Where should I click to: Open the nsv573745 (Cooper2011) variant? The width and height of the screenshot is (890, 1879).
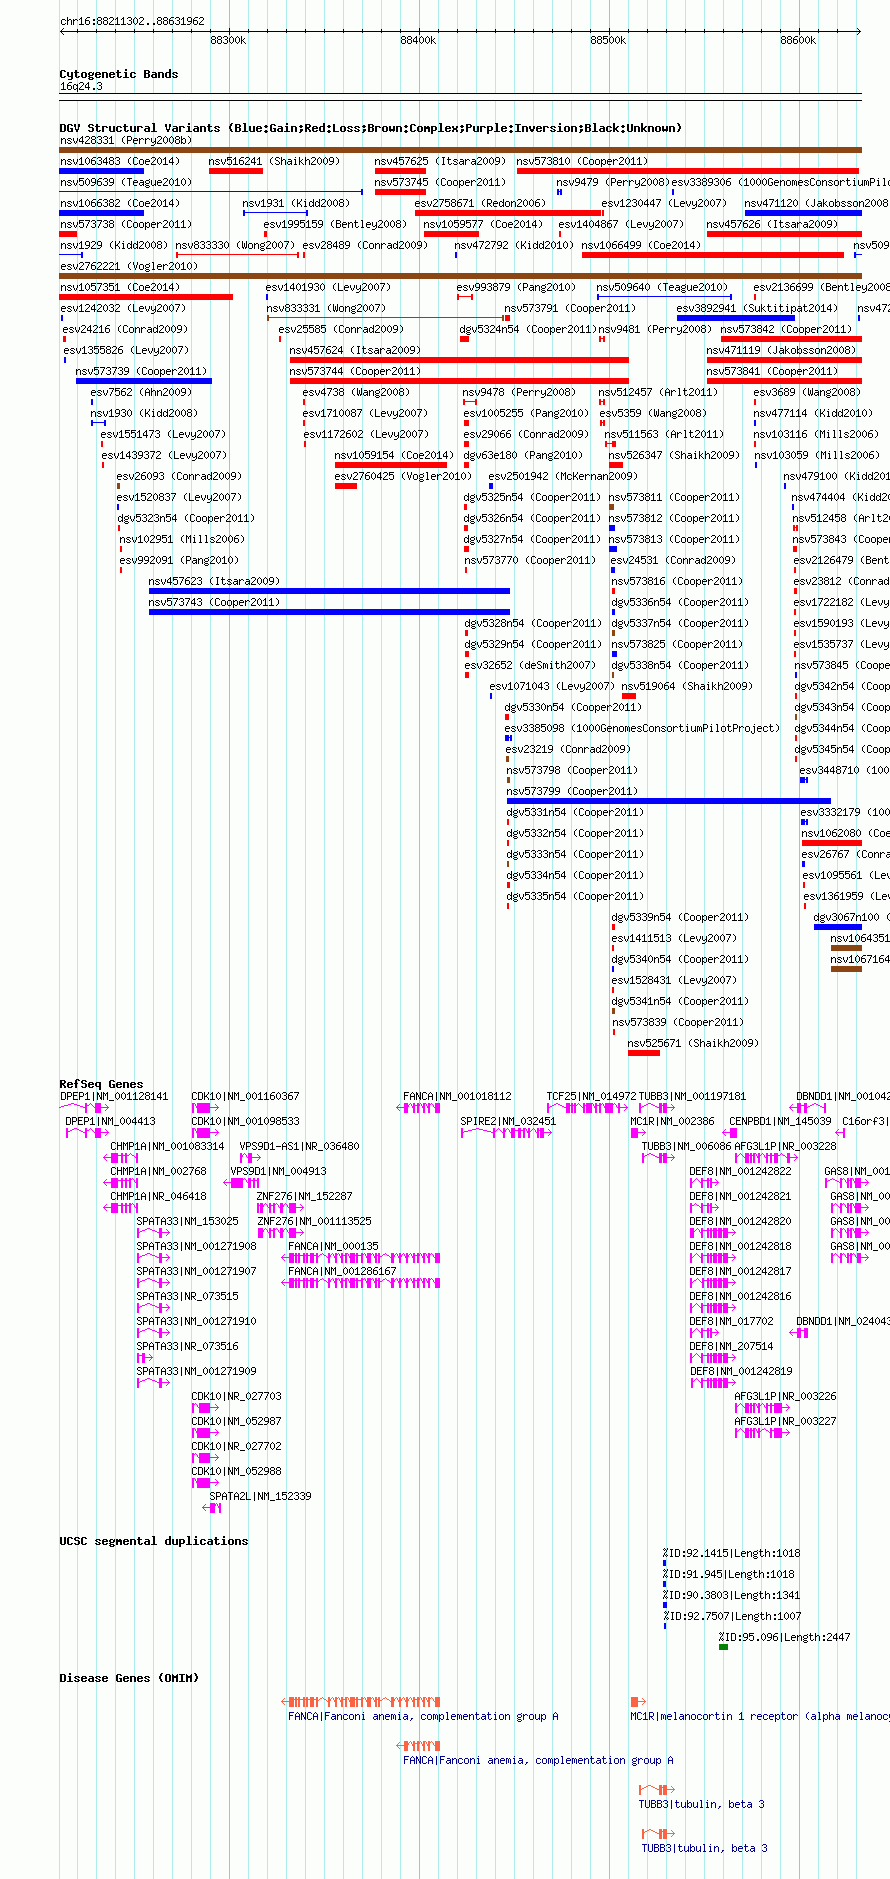(x=440, y=182)
